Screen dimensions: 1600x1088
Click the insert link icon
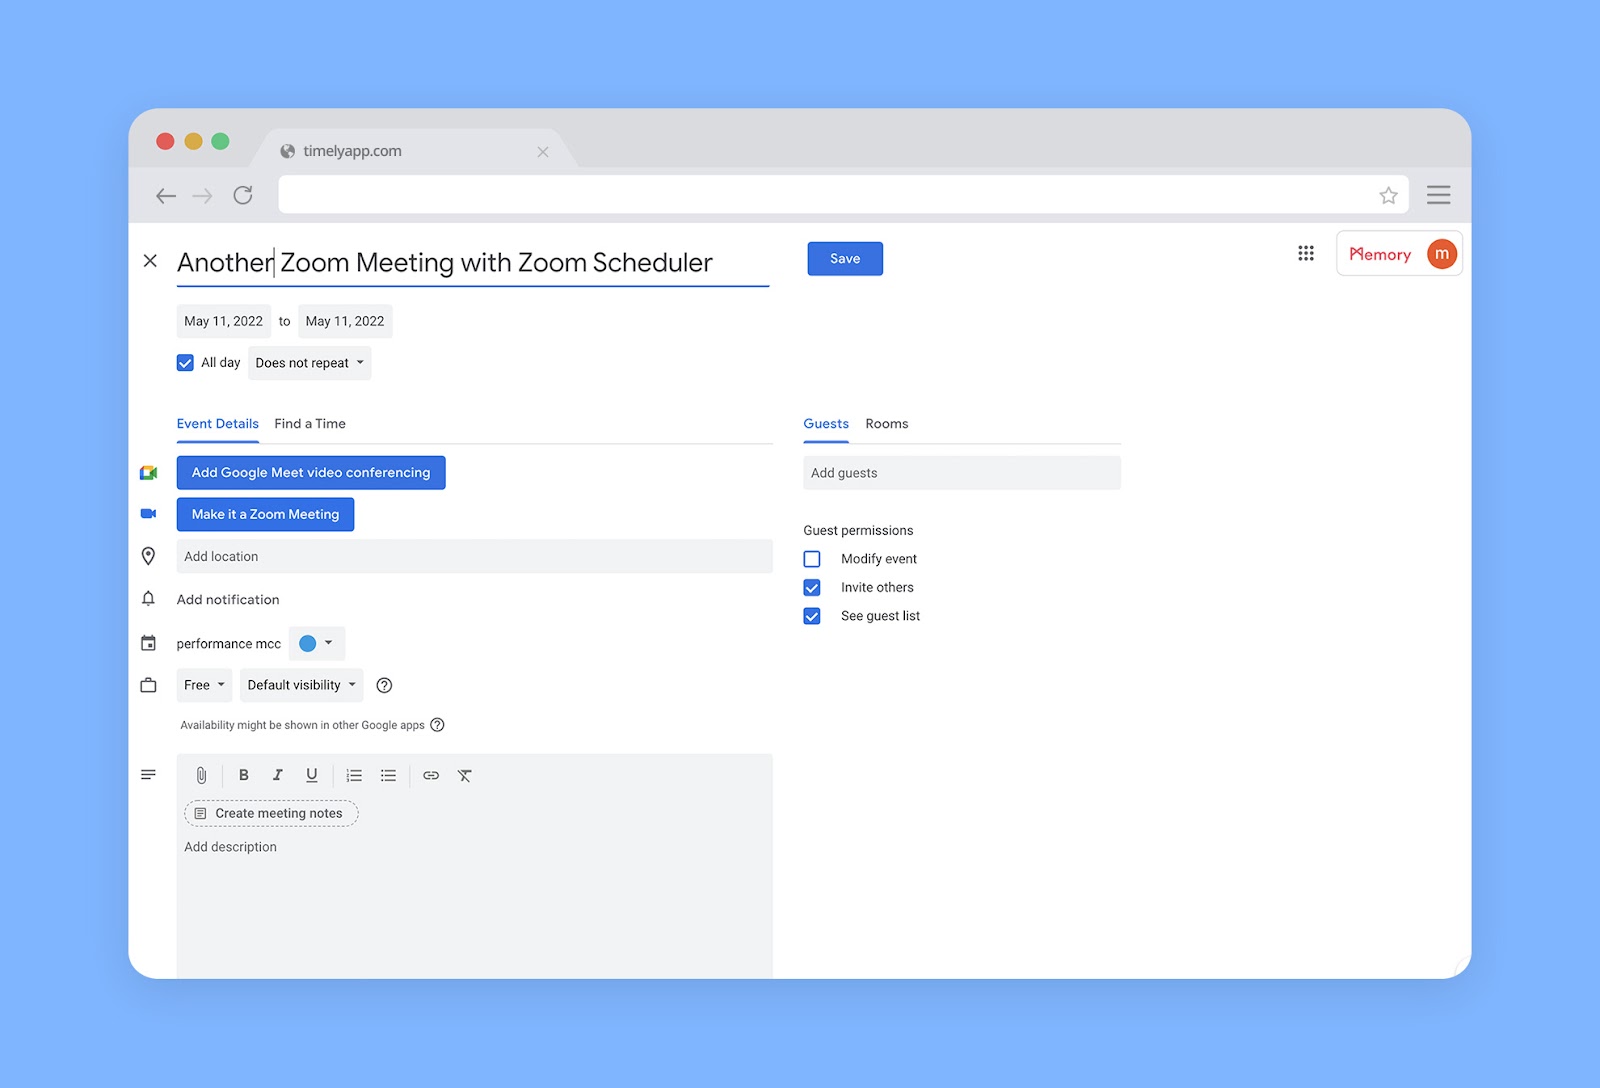(431, 775)
